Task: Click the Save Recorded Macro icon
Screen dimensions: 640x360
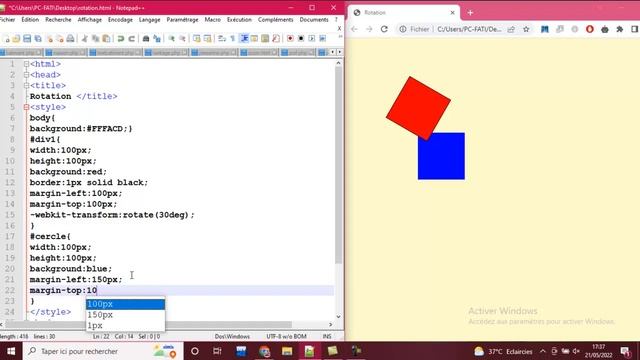Action: 322,39
